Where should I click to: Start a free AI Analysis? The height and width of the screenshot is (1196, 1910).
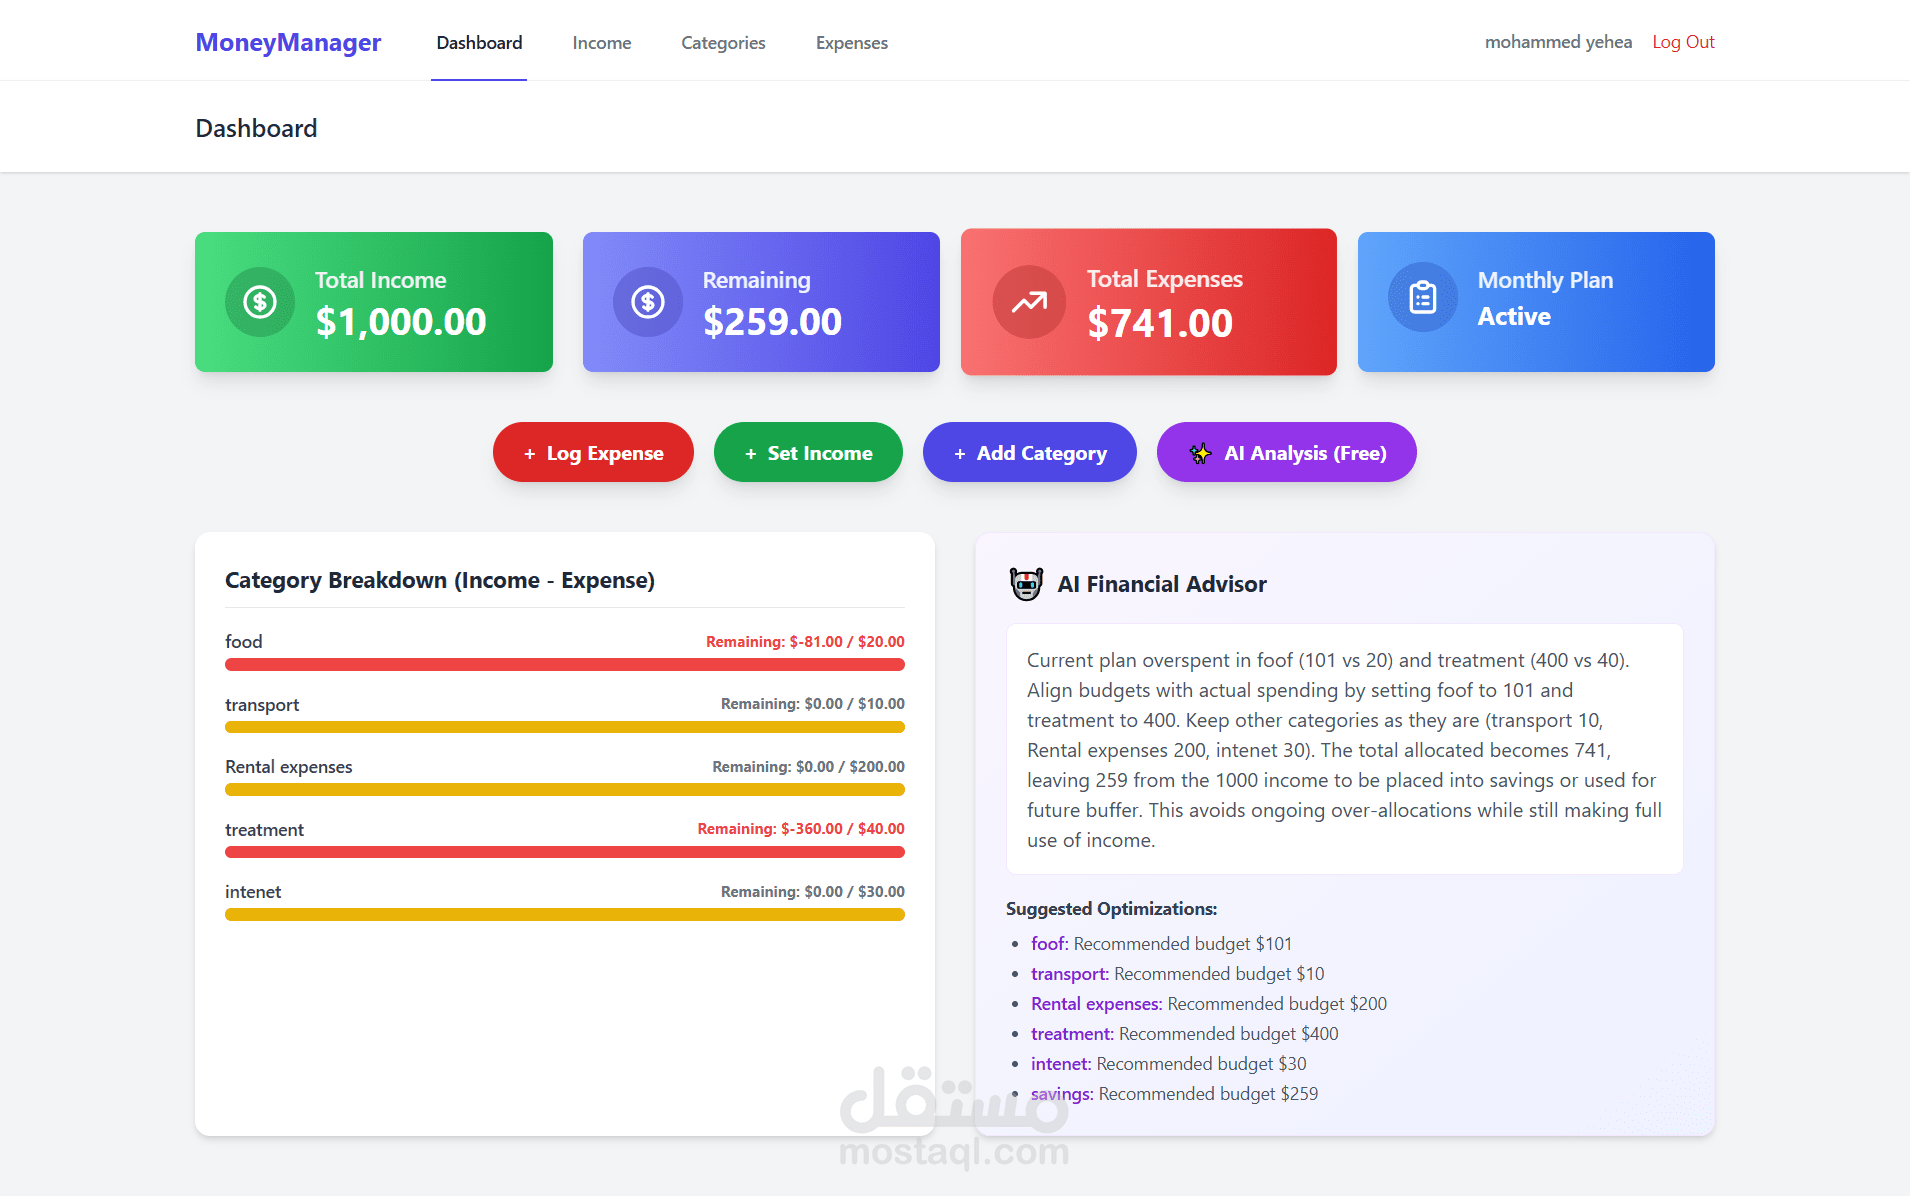click(1286, 452)
